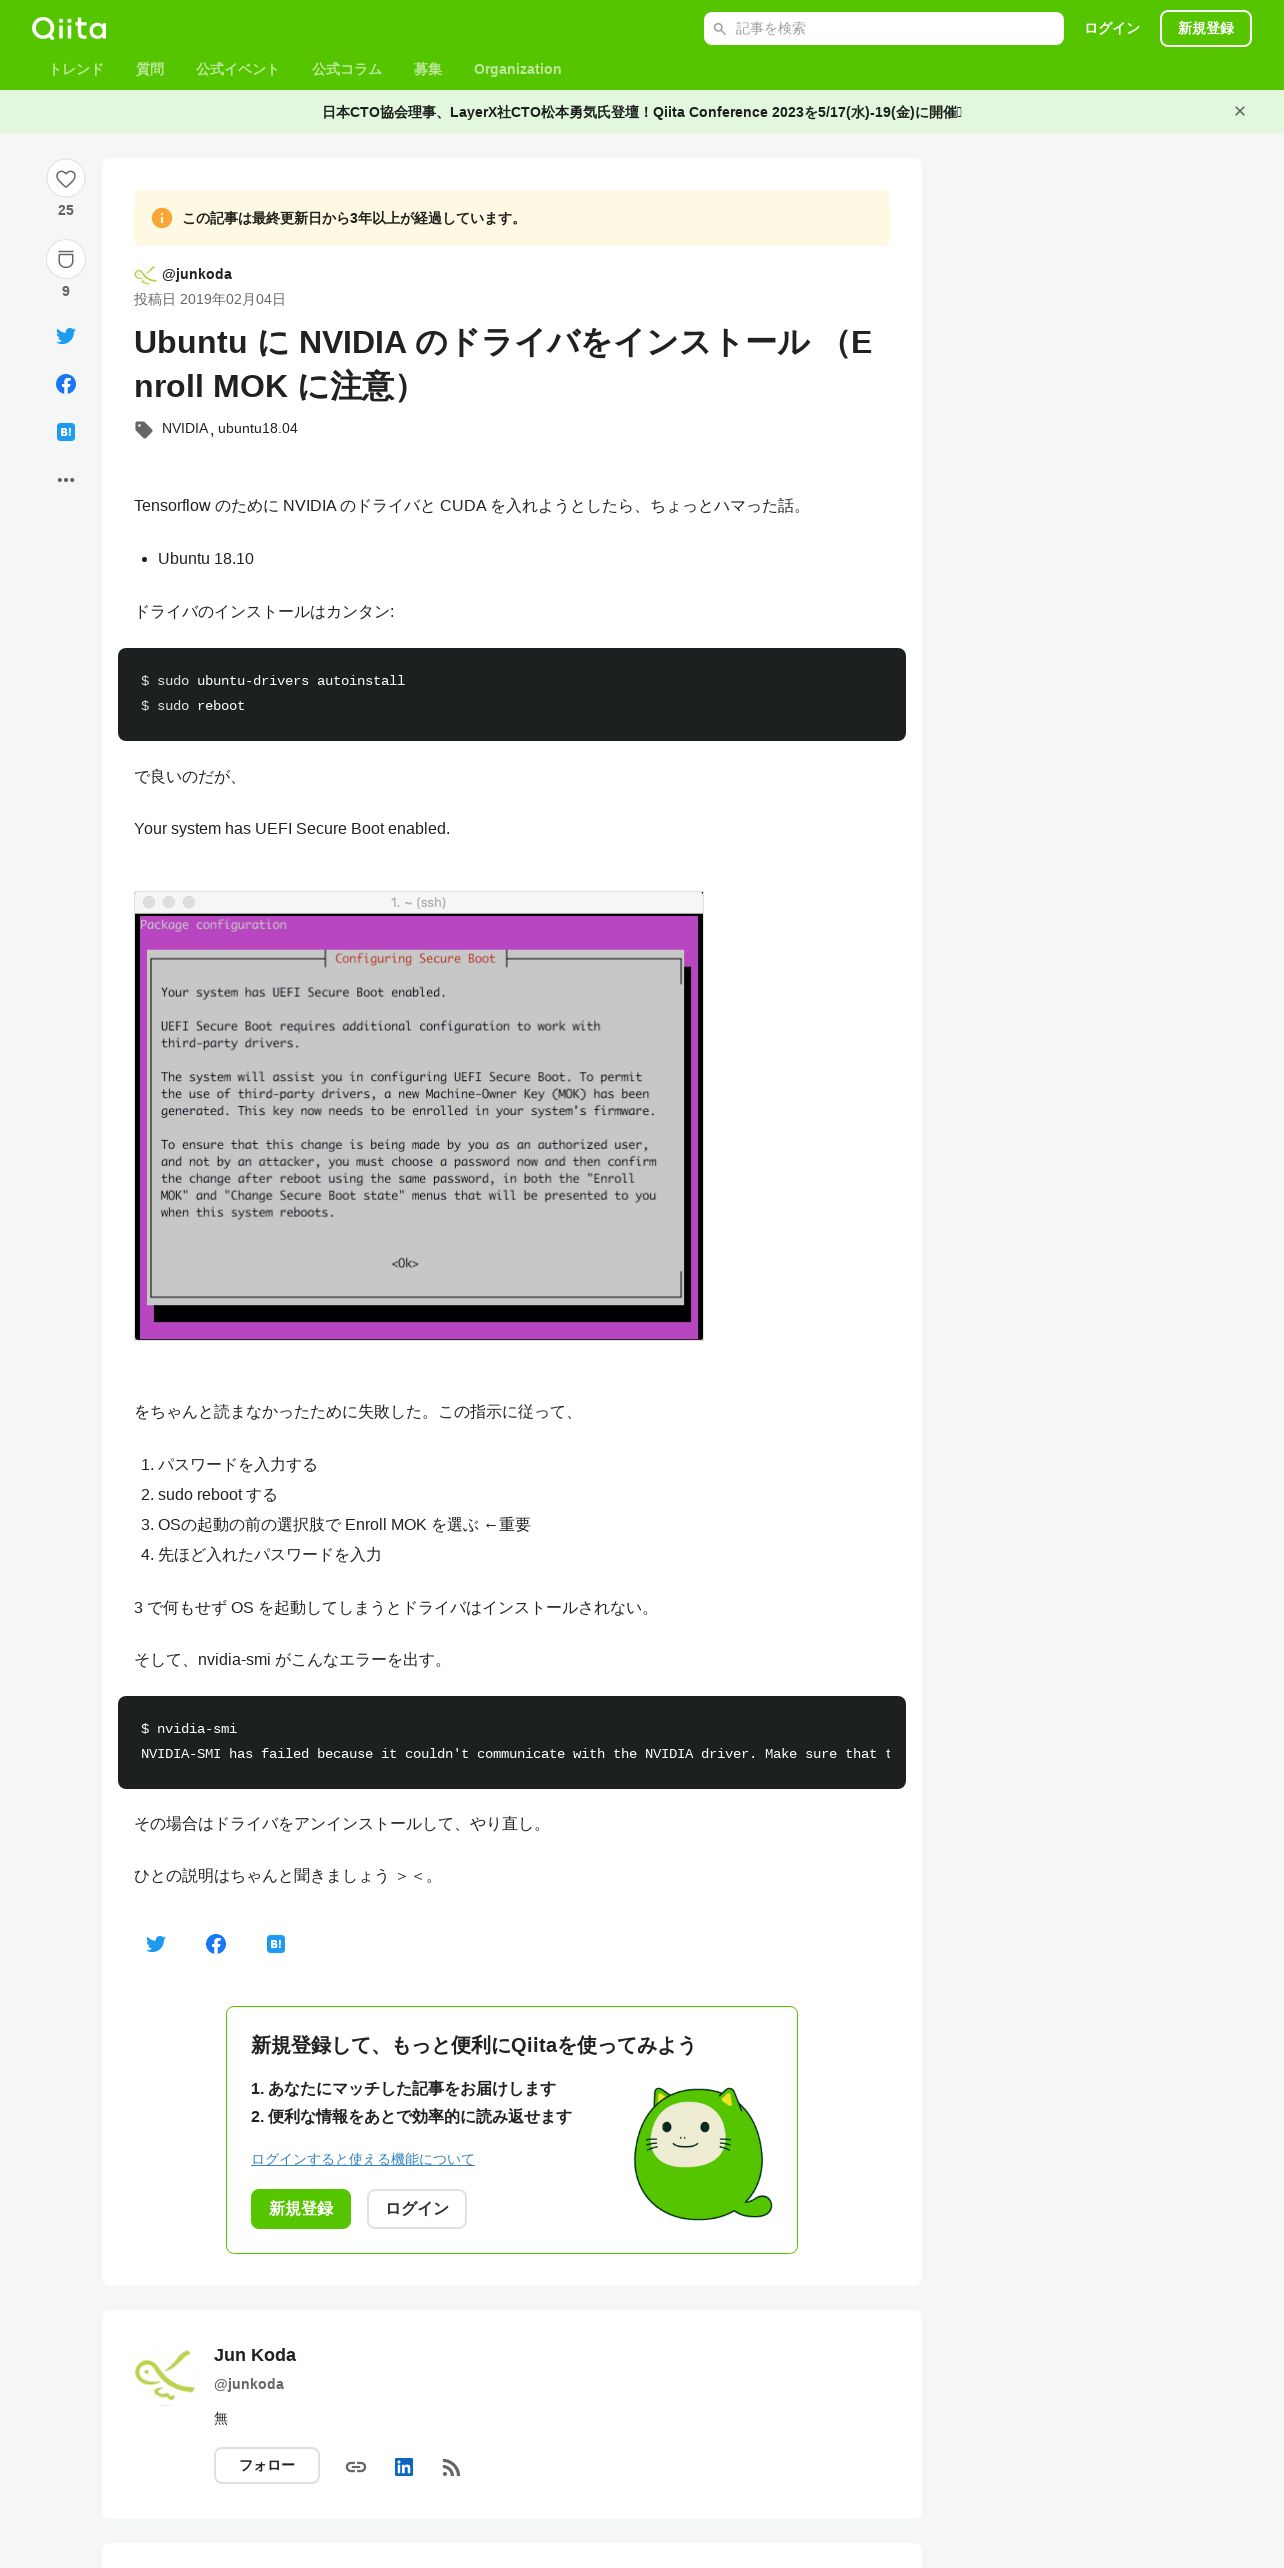Open the Organization tab
Screen dimensions: 1284x2568
[x=517, y=69]
